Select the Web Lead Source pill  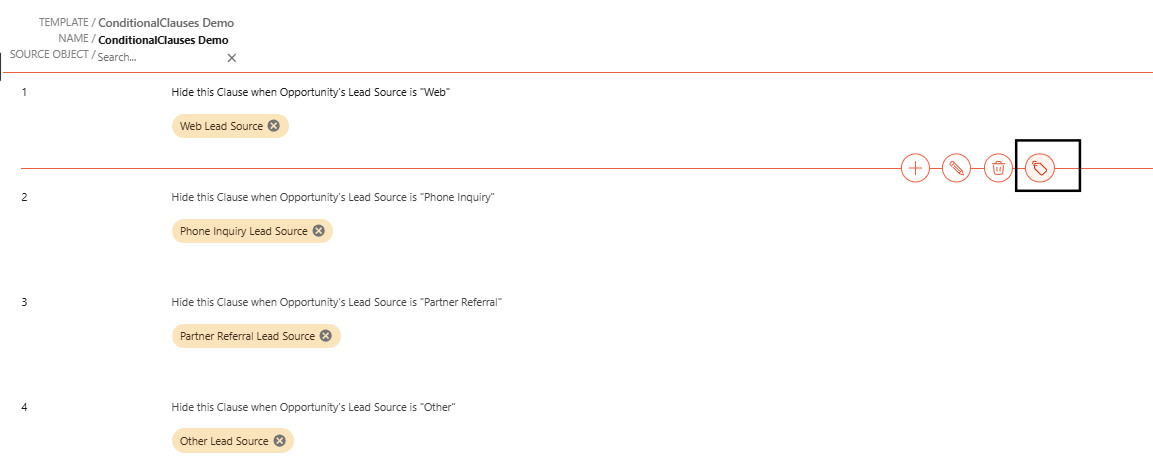coord(230,126)
